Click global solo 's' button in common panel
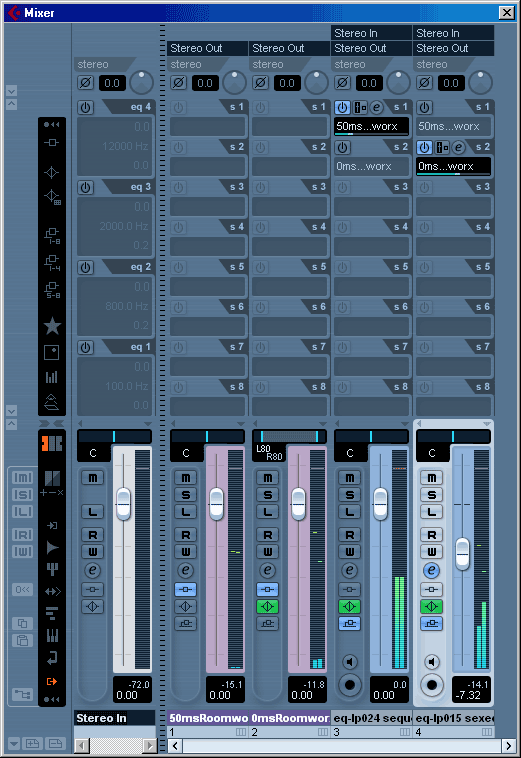 (x=23, y=495)
